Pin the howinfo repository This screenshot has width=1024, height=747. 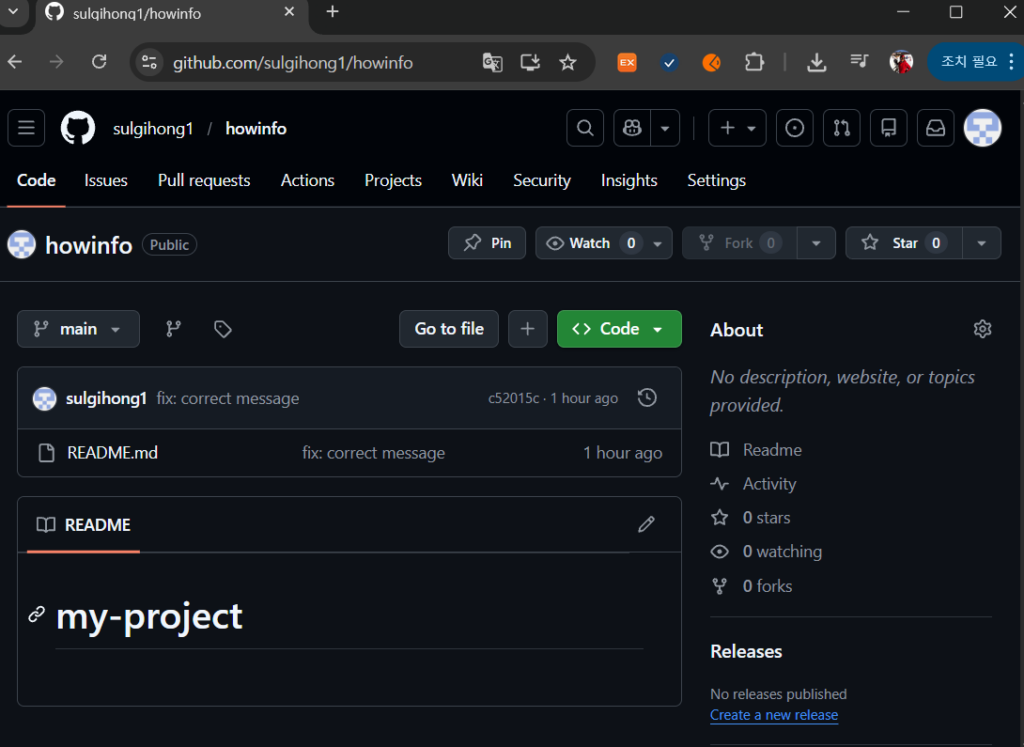[487, 243]
